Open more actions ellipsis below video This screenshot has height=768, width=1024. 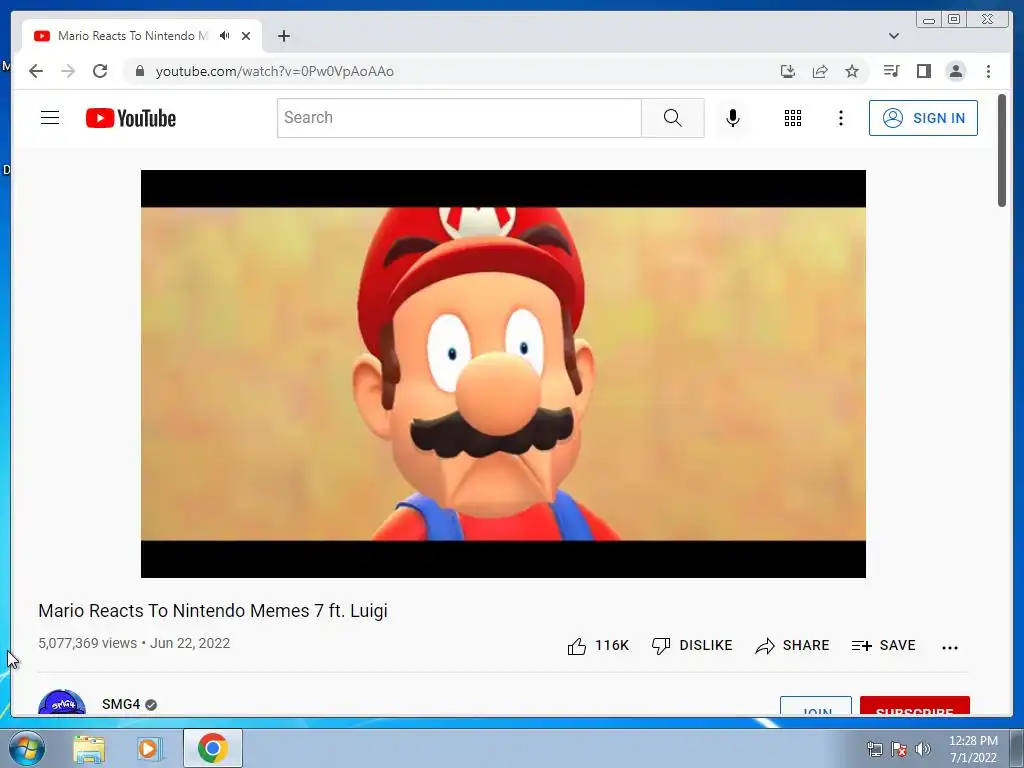[x=950, y=647]
